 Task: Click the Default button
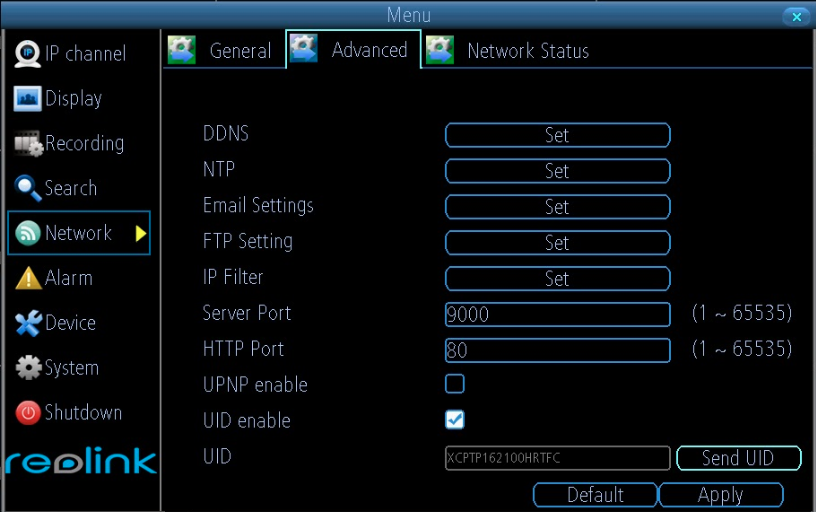pyautogui.click(x=595, y=494)
